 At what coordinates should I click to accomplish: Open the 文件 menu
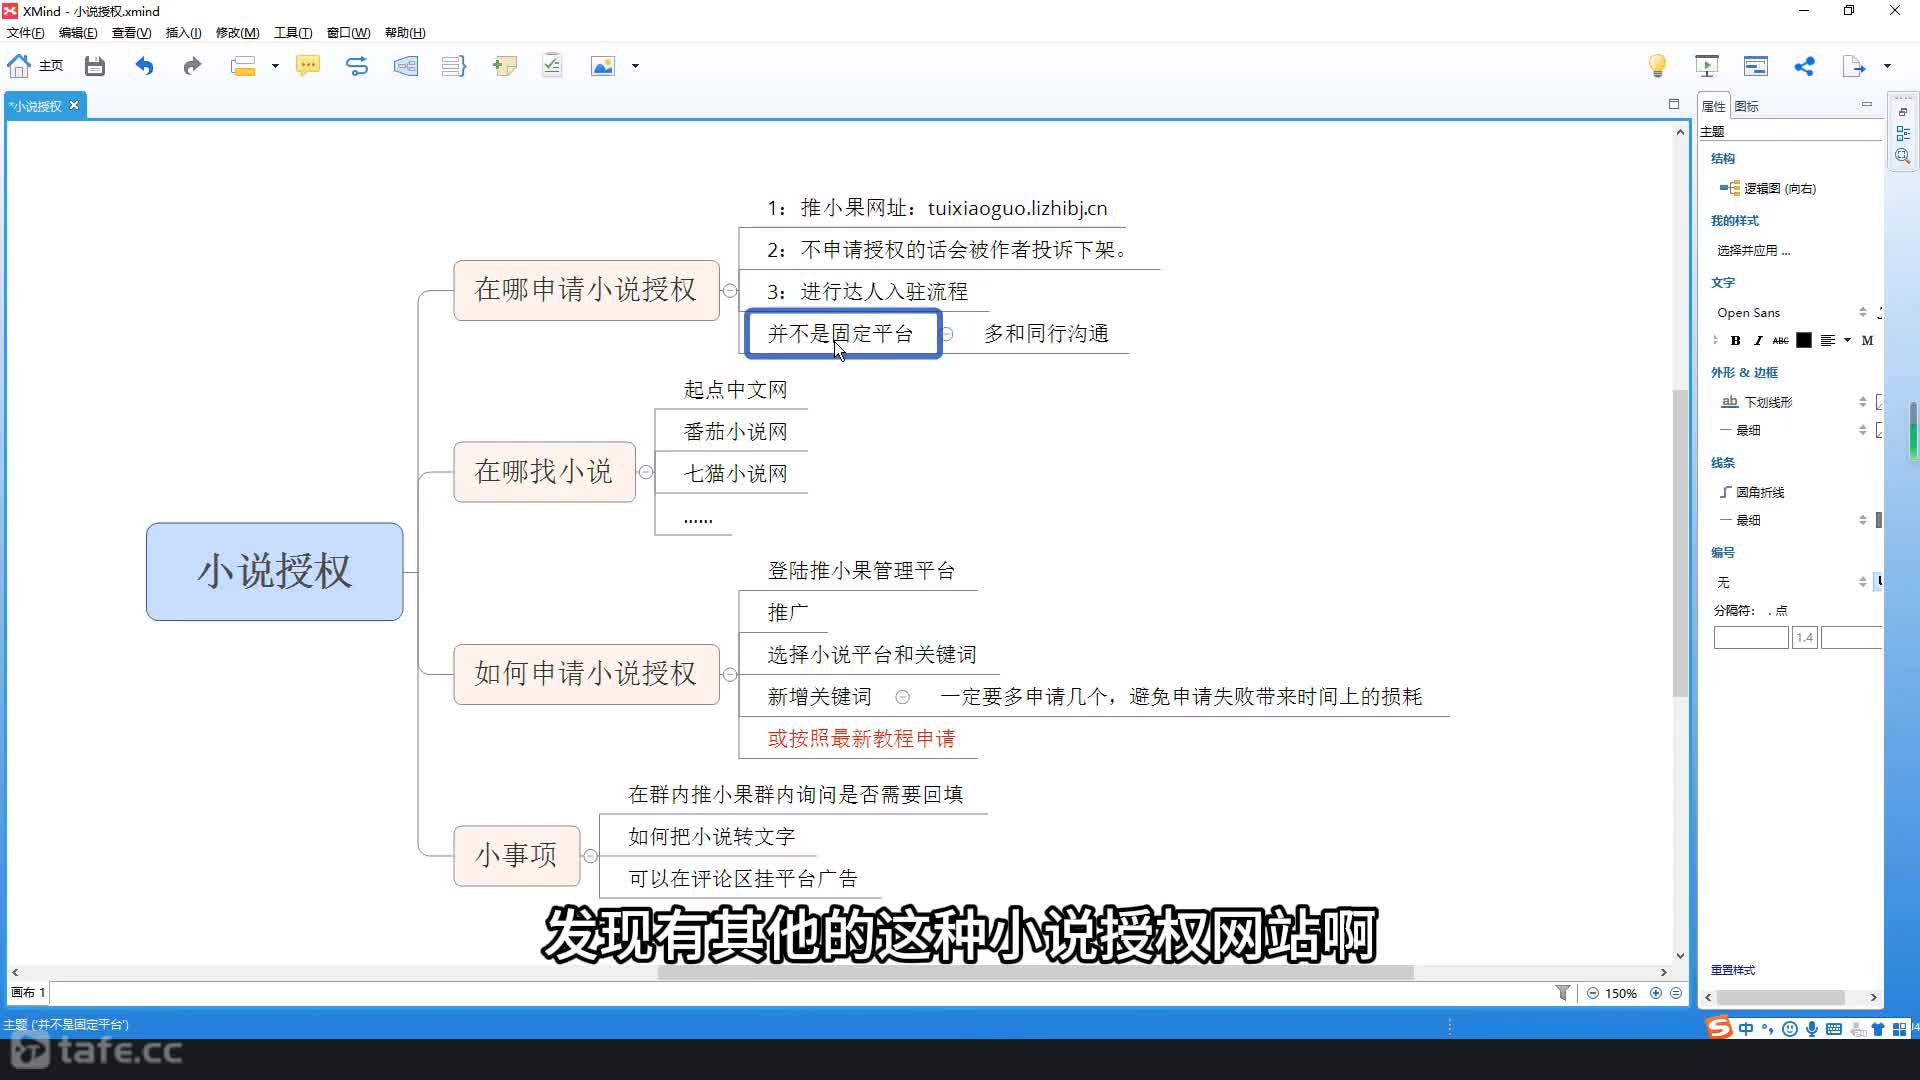coord(25,33)
